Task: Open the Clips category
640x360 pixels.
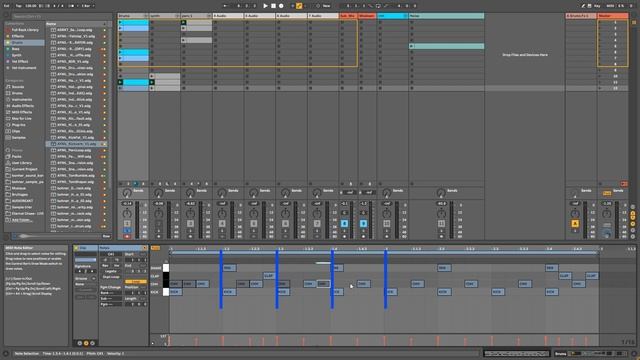Action: coord(16,131)
